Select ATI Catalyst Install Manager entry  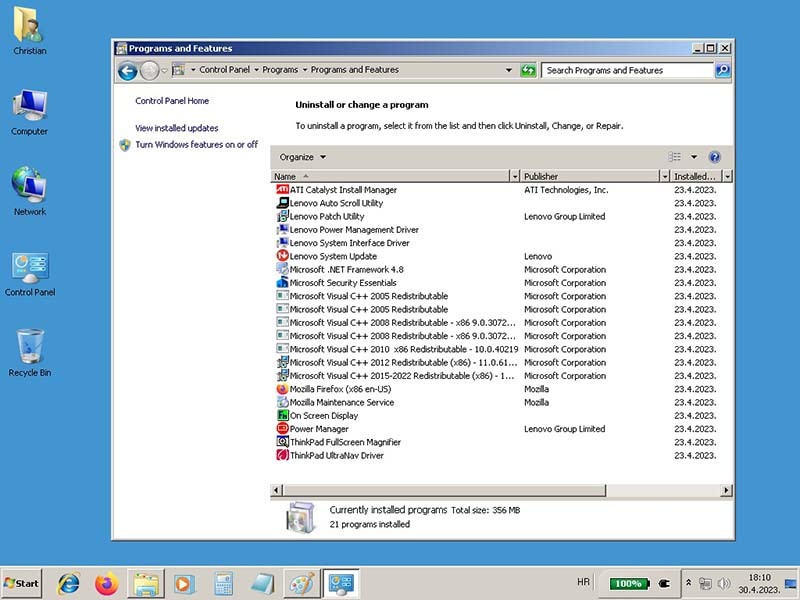pyautogui.click(x=343, y=190)
